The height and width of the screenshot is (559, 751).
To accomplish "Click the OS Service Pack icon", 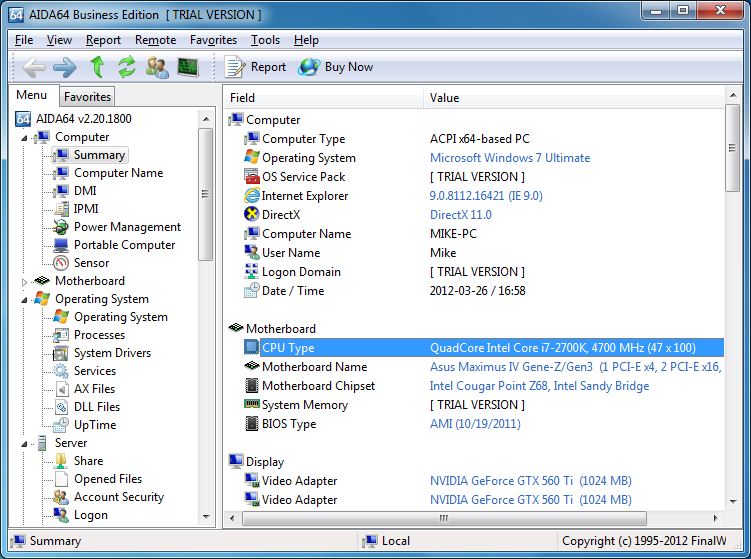I will [x=252, y=176].
